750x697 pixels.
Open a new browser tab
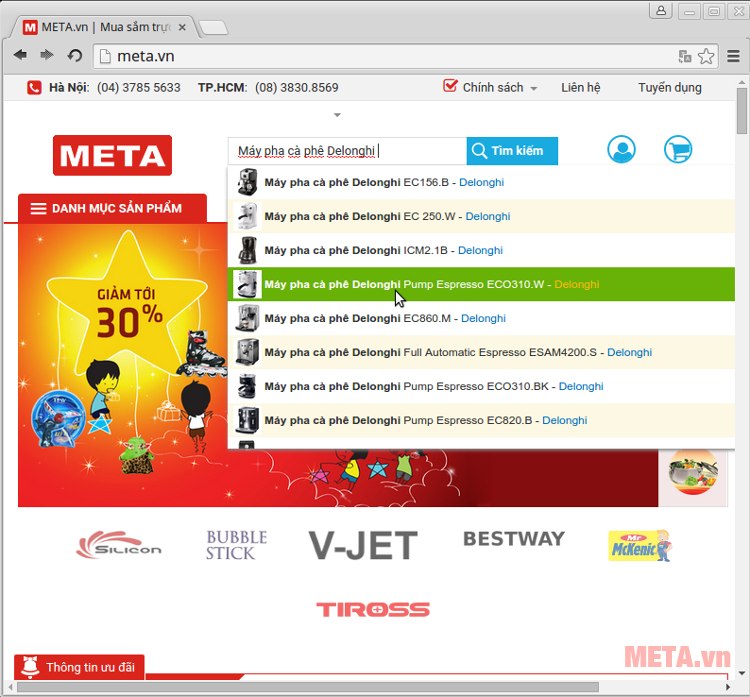pyautogui.click(x=213, y=28)
